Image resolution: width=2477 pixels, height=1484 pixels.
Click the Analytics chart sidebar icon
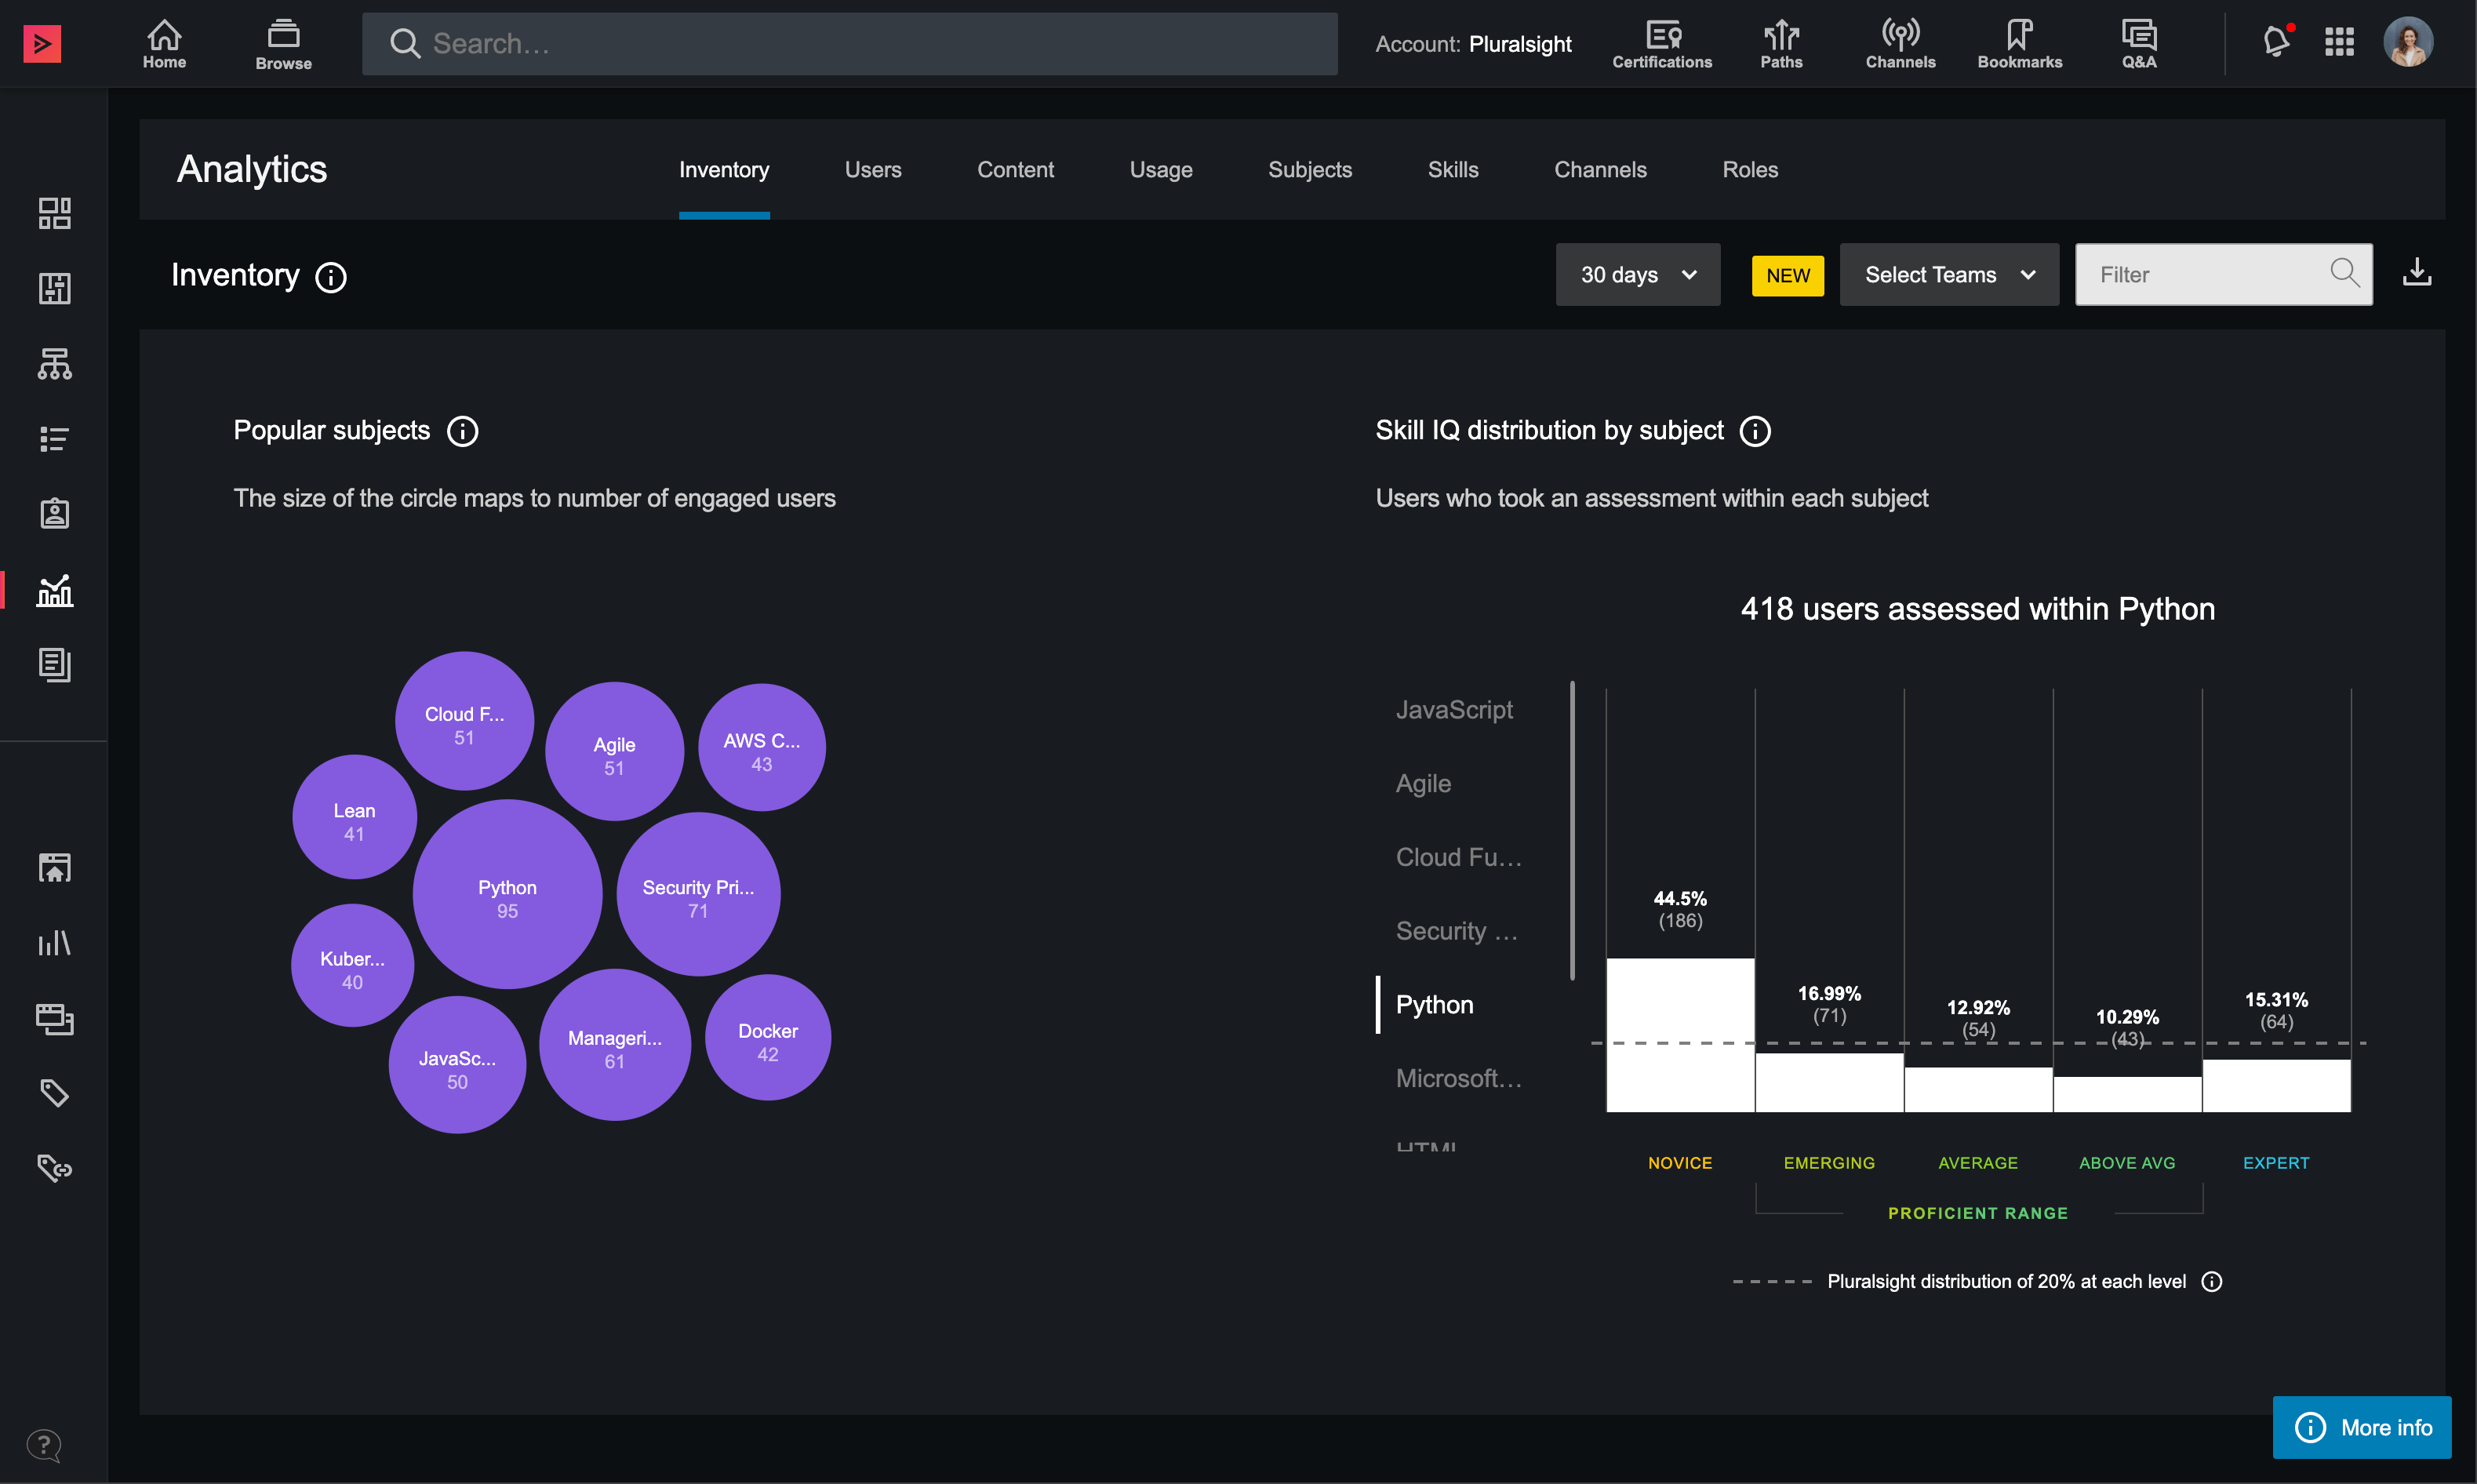(54, 591)
